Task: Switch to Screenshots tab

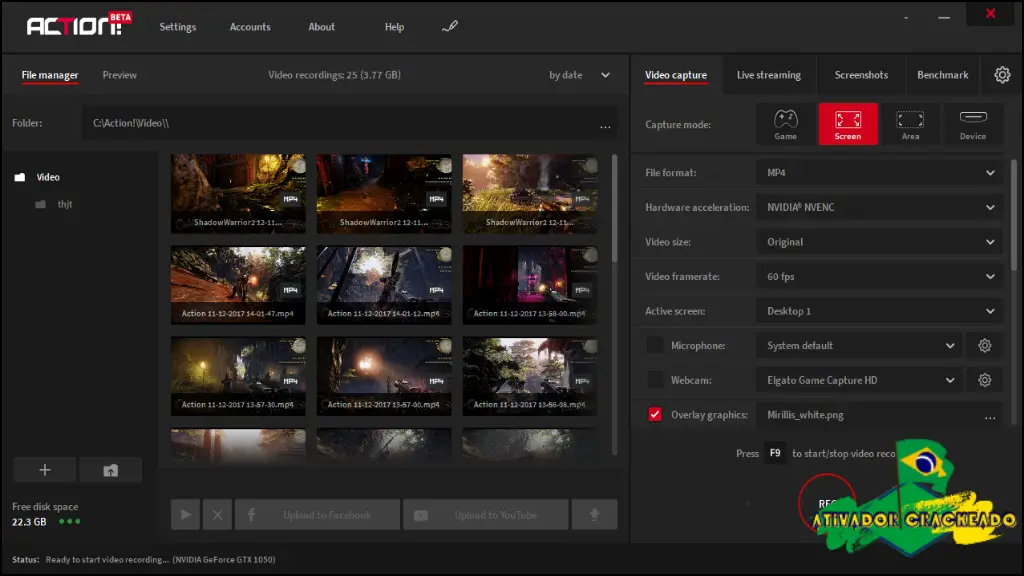Action: (x=861, y=75)
